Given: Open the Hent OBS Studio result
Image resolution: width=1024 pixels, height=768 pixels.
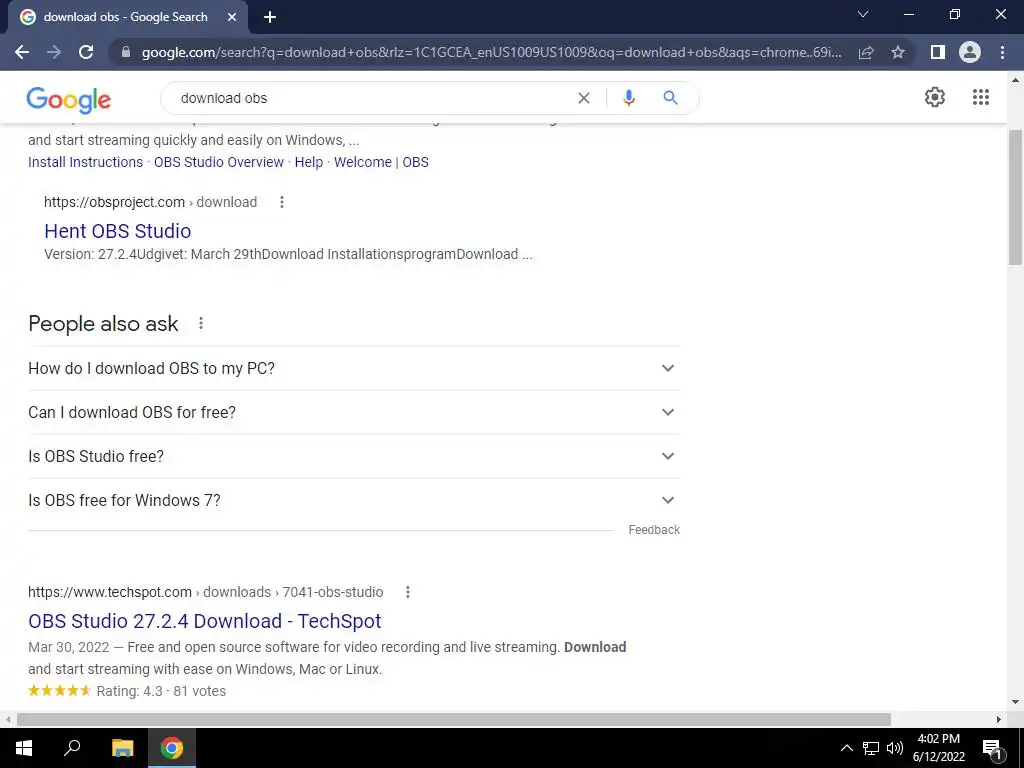Looking at the screenshot, I should click(x=118, y=231).
